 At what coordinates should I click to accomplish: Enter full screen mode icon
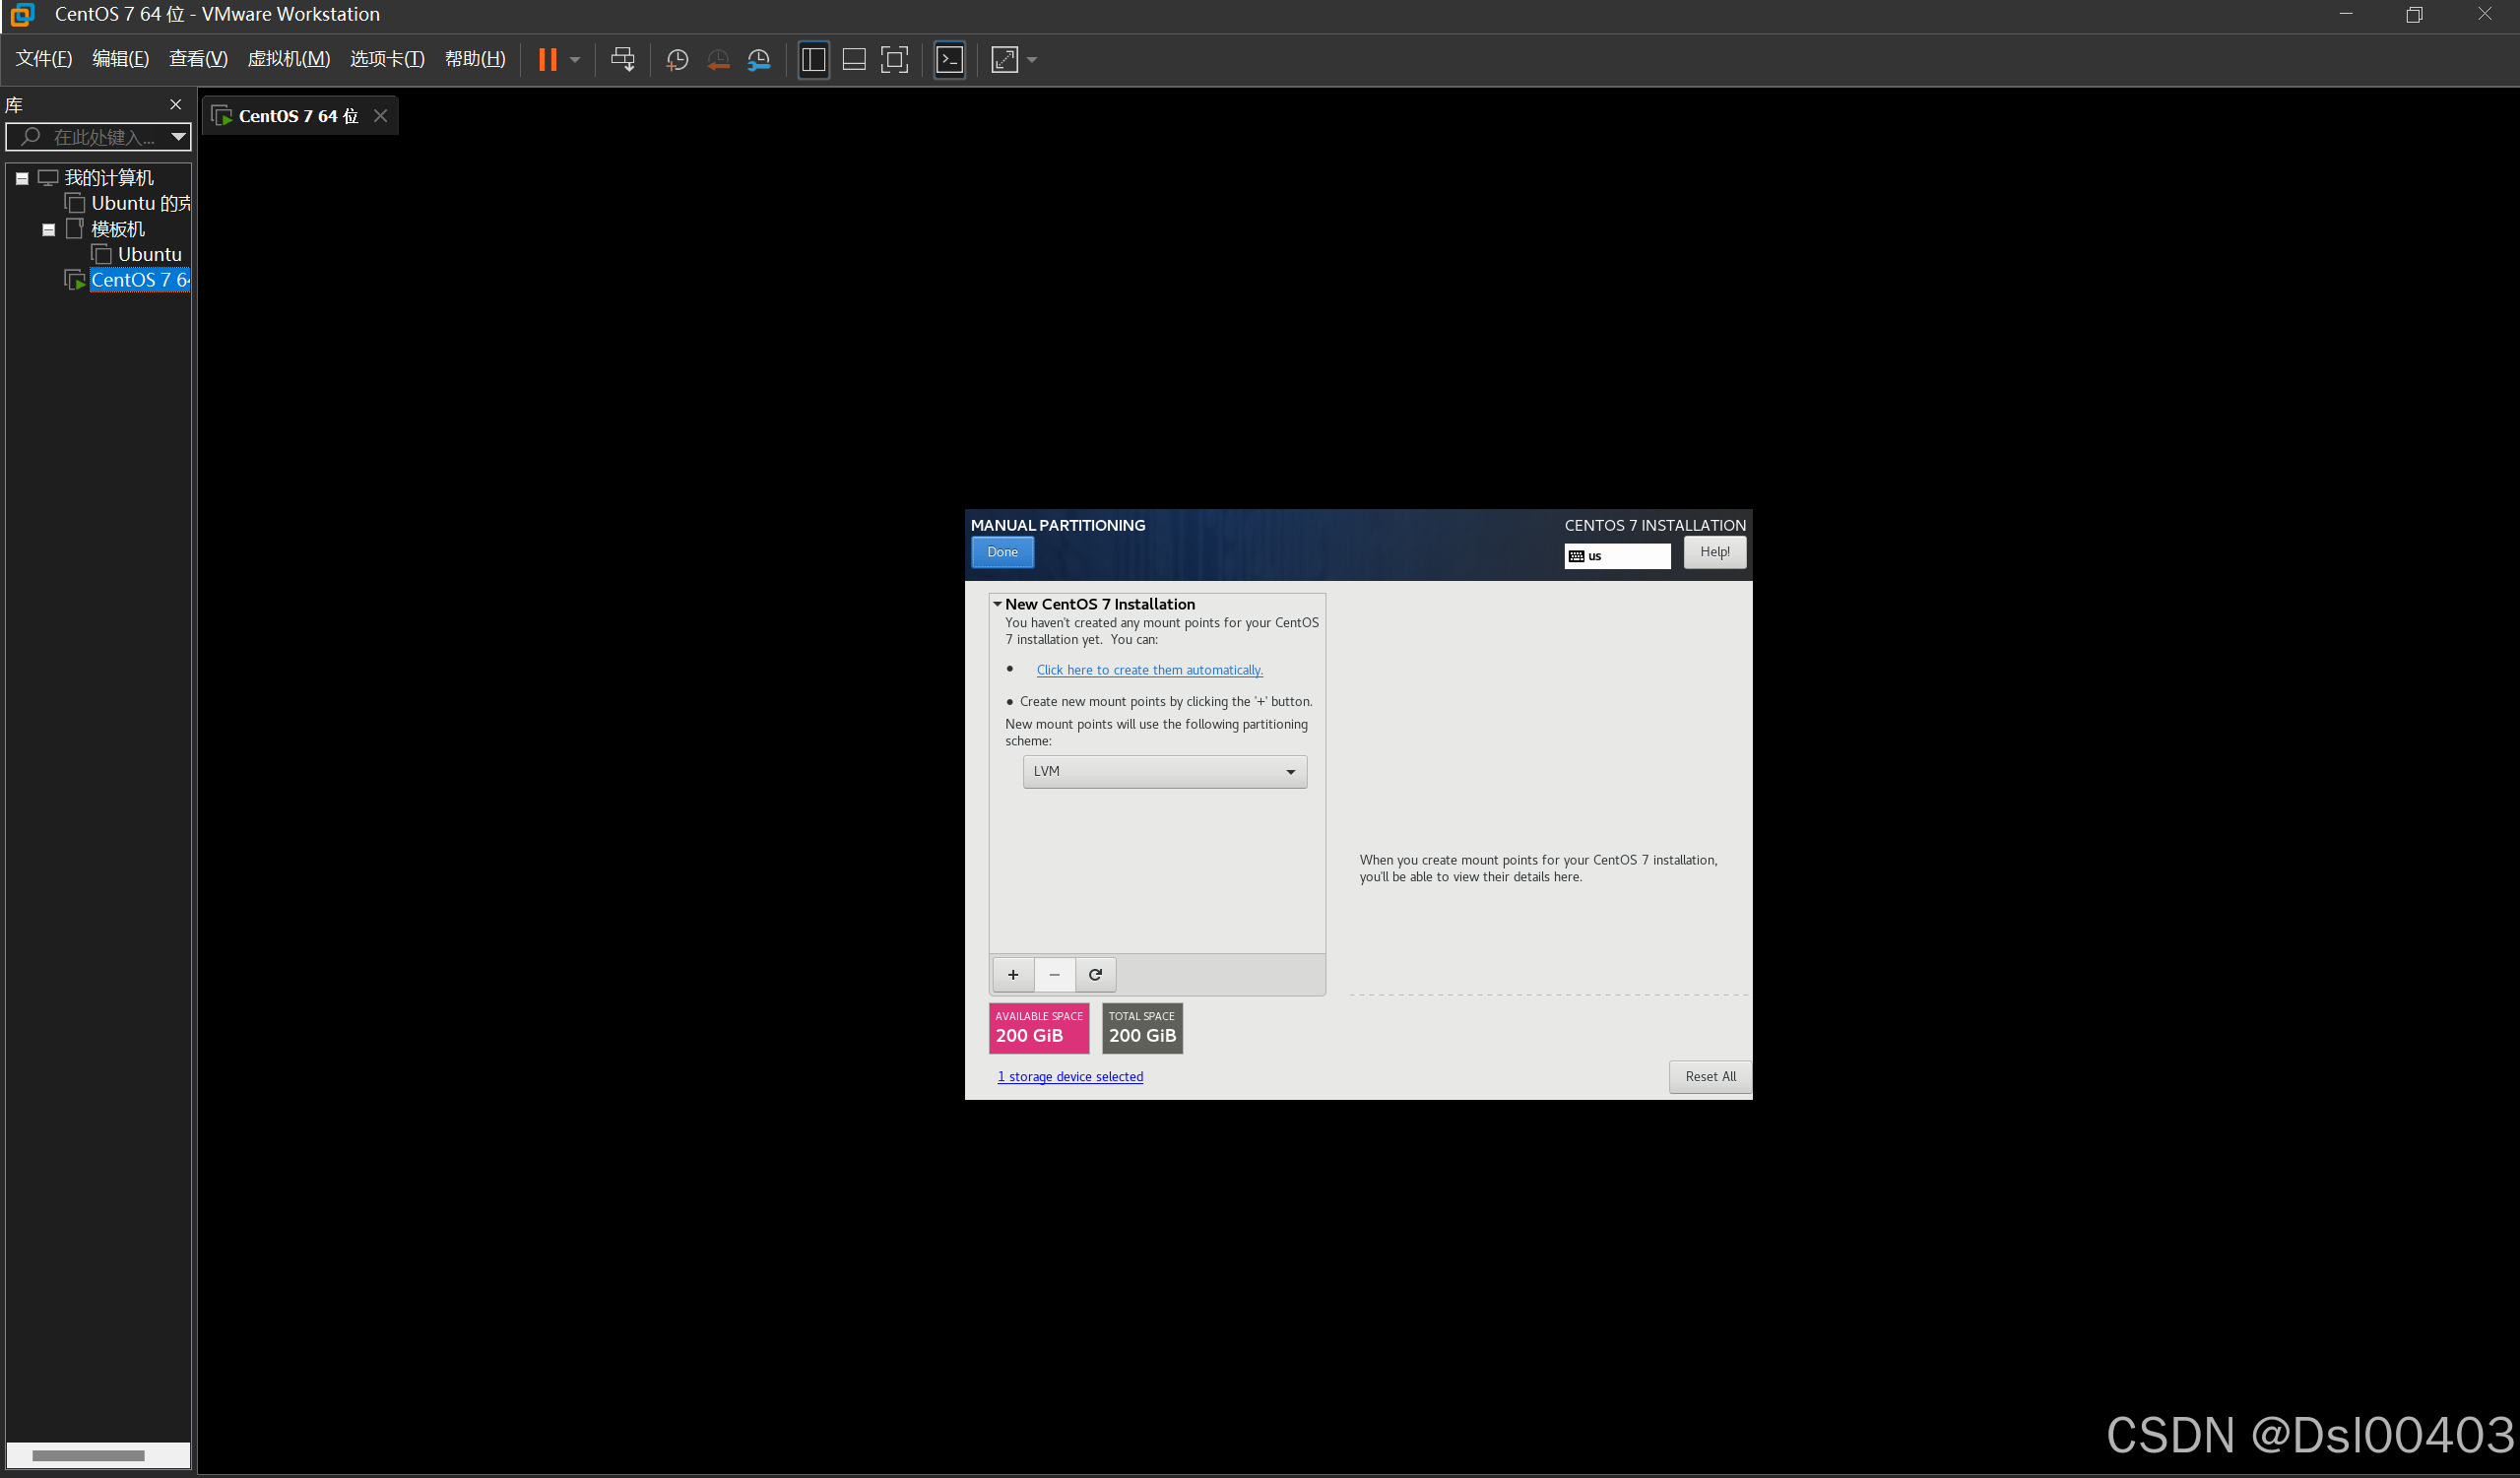tap(894, 59)
